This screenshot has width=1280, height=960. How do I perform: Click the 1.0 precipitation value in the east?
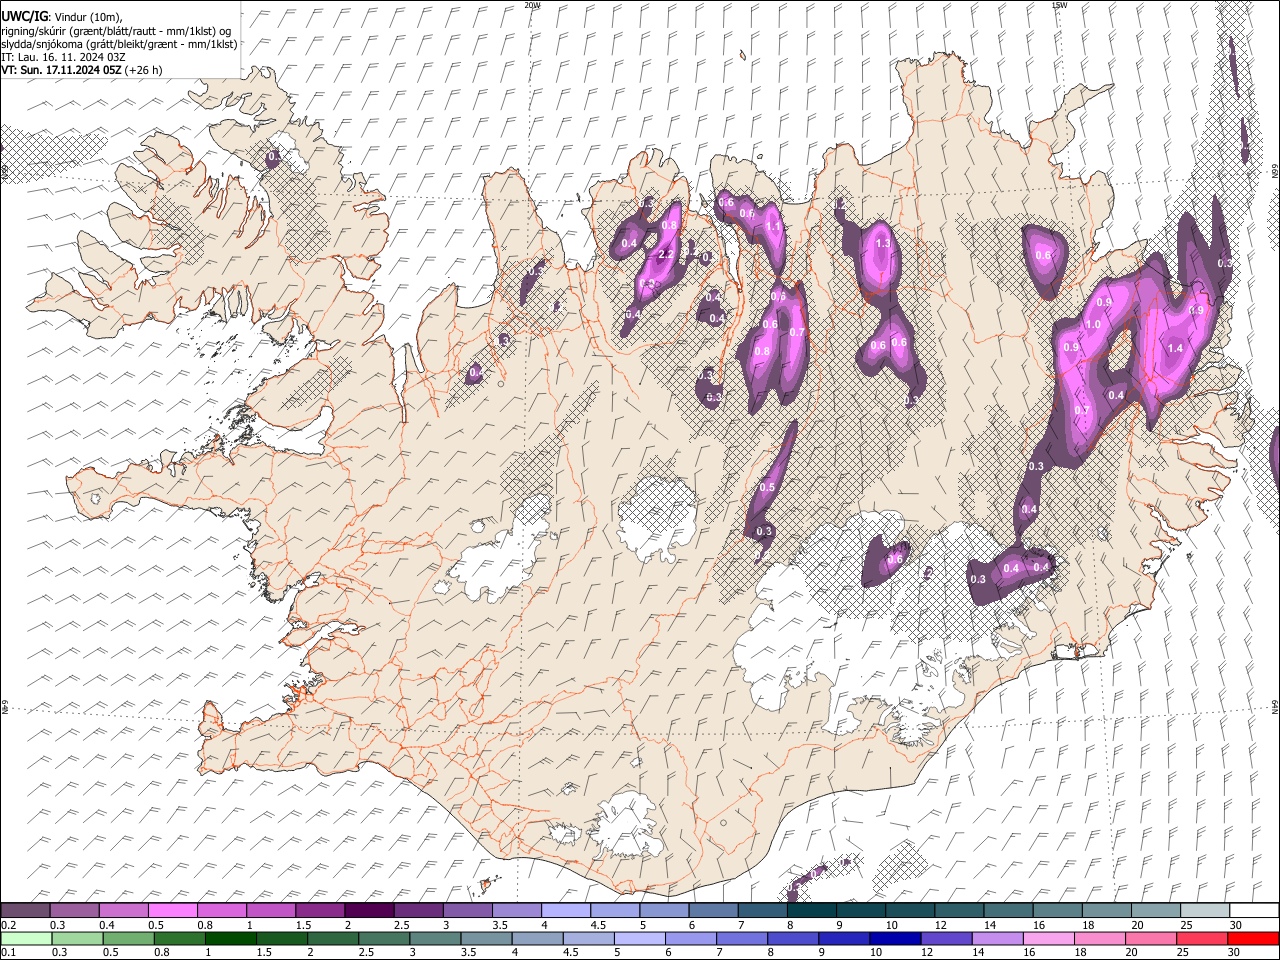(1093, 325)
